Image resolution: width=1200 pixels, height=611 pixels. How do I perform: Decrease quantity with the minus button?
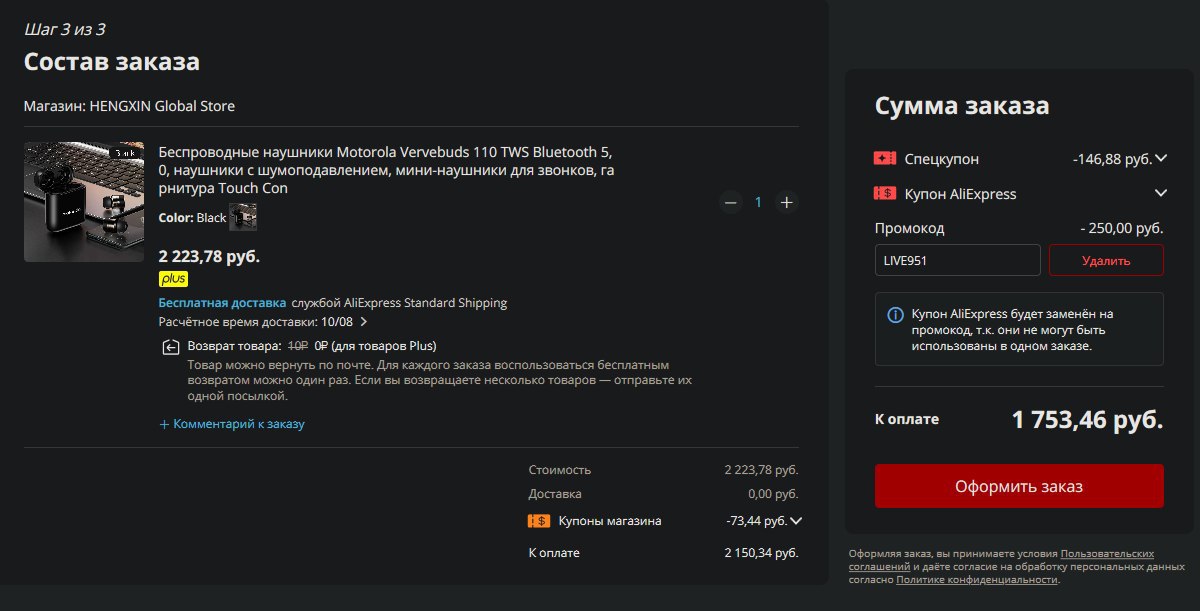tap(731, 203)
